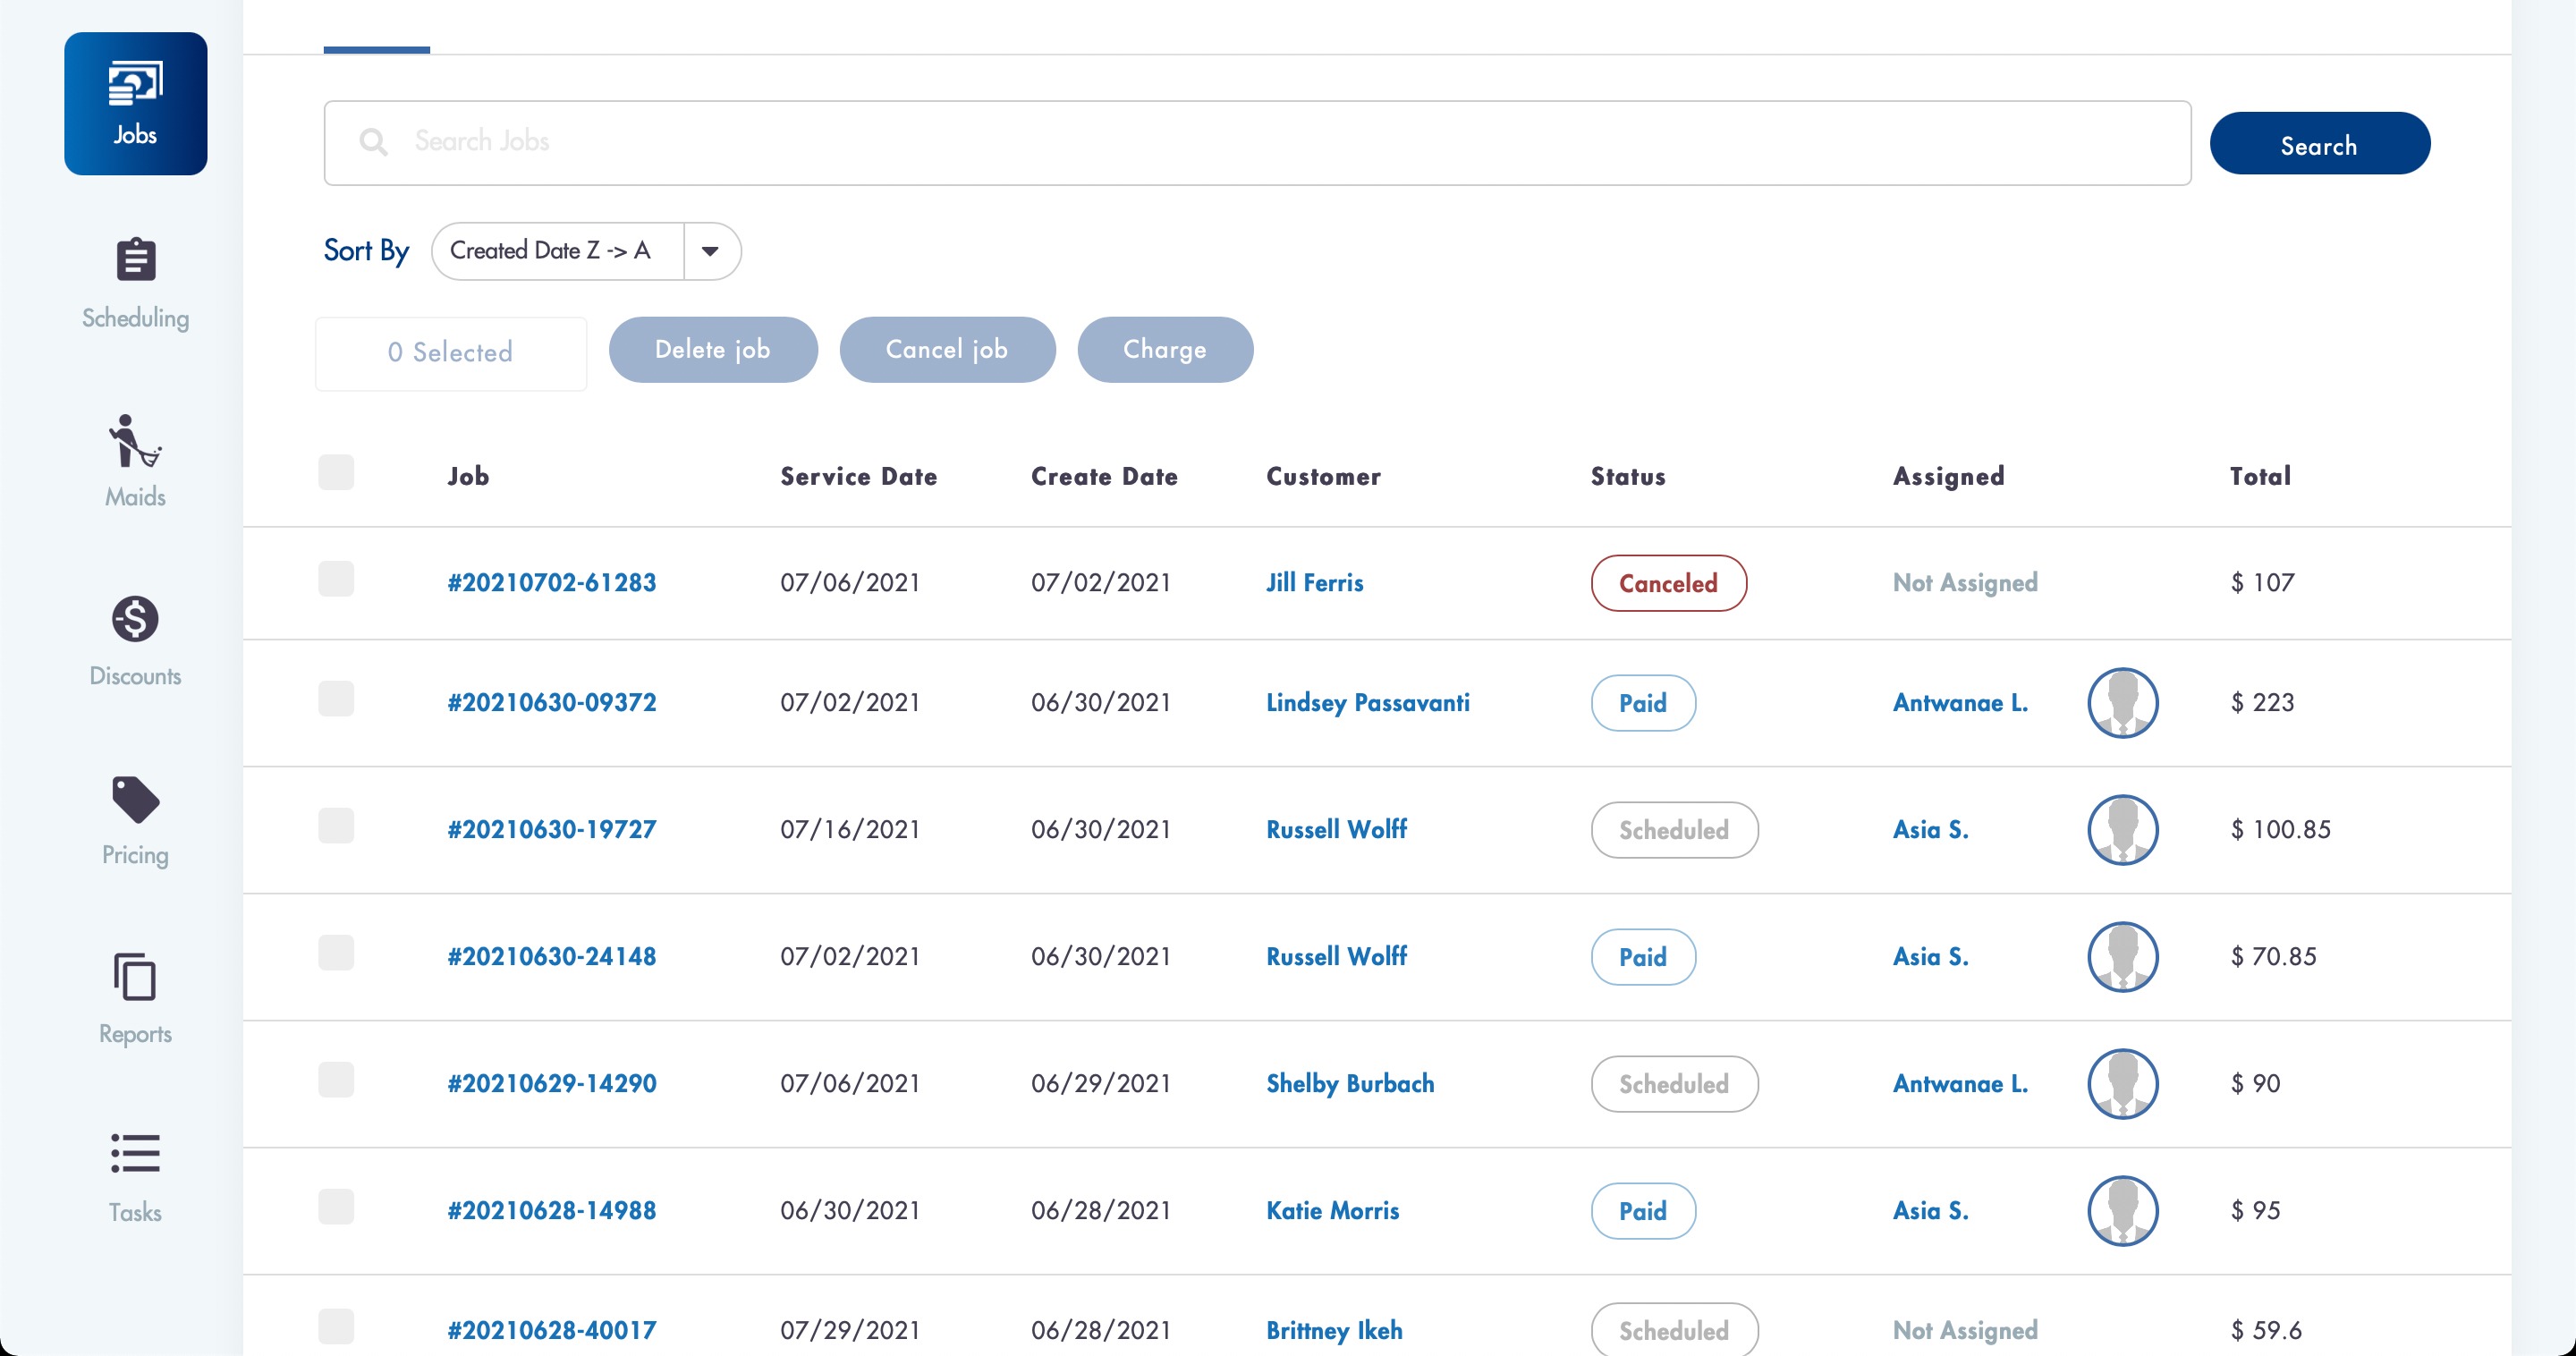Check the box for job #20210630-19727

point(336,825)
